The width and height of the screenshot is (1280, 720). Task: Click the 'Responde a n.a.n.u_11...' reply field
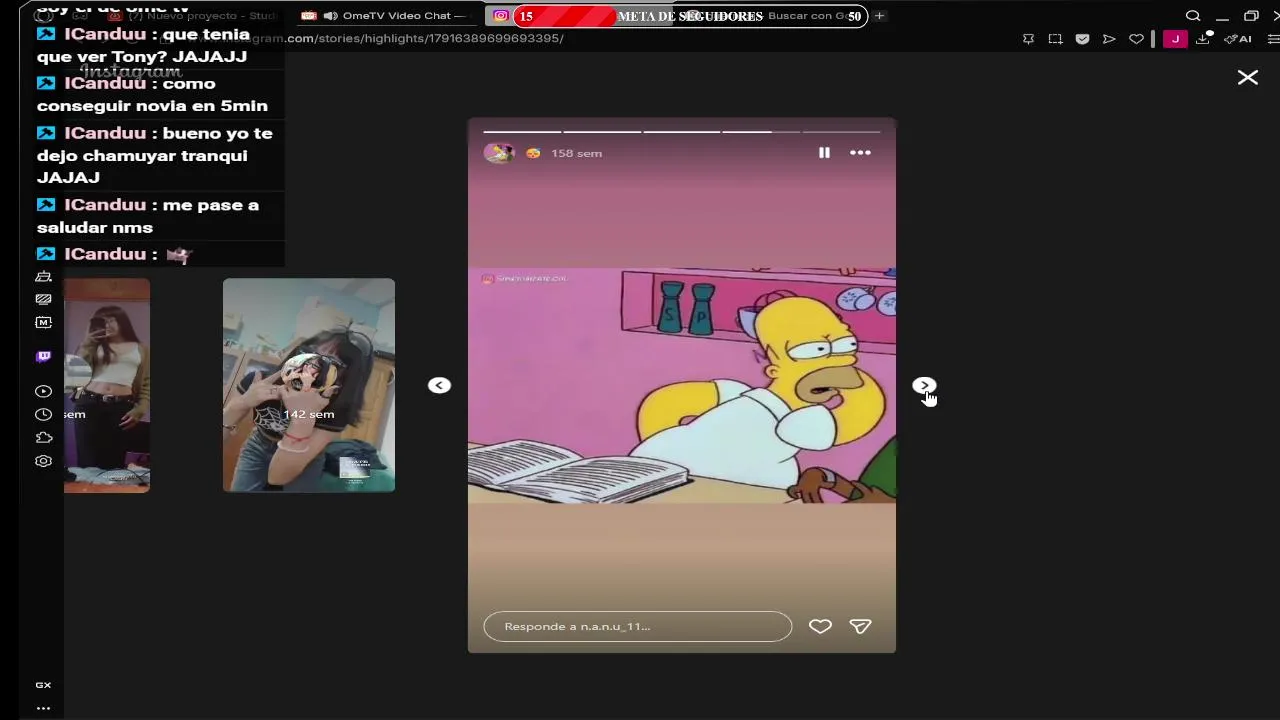point(637,626)
